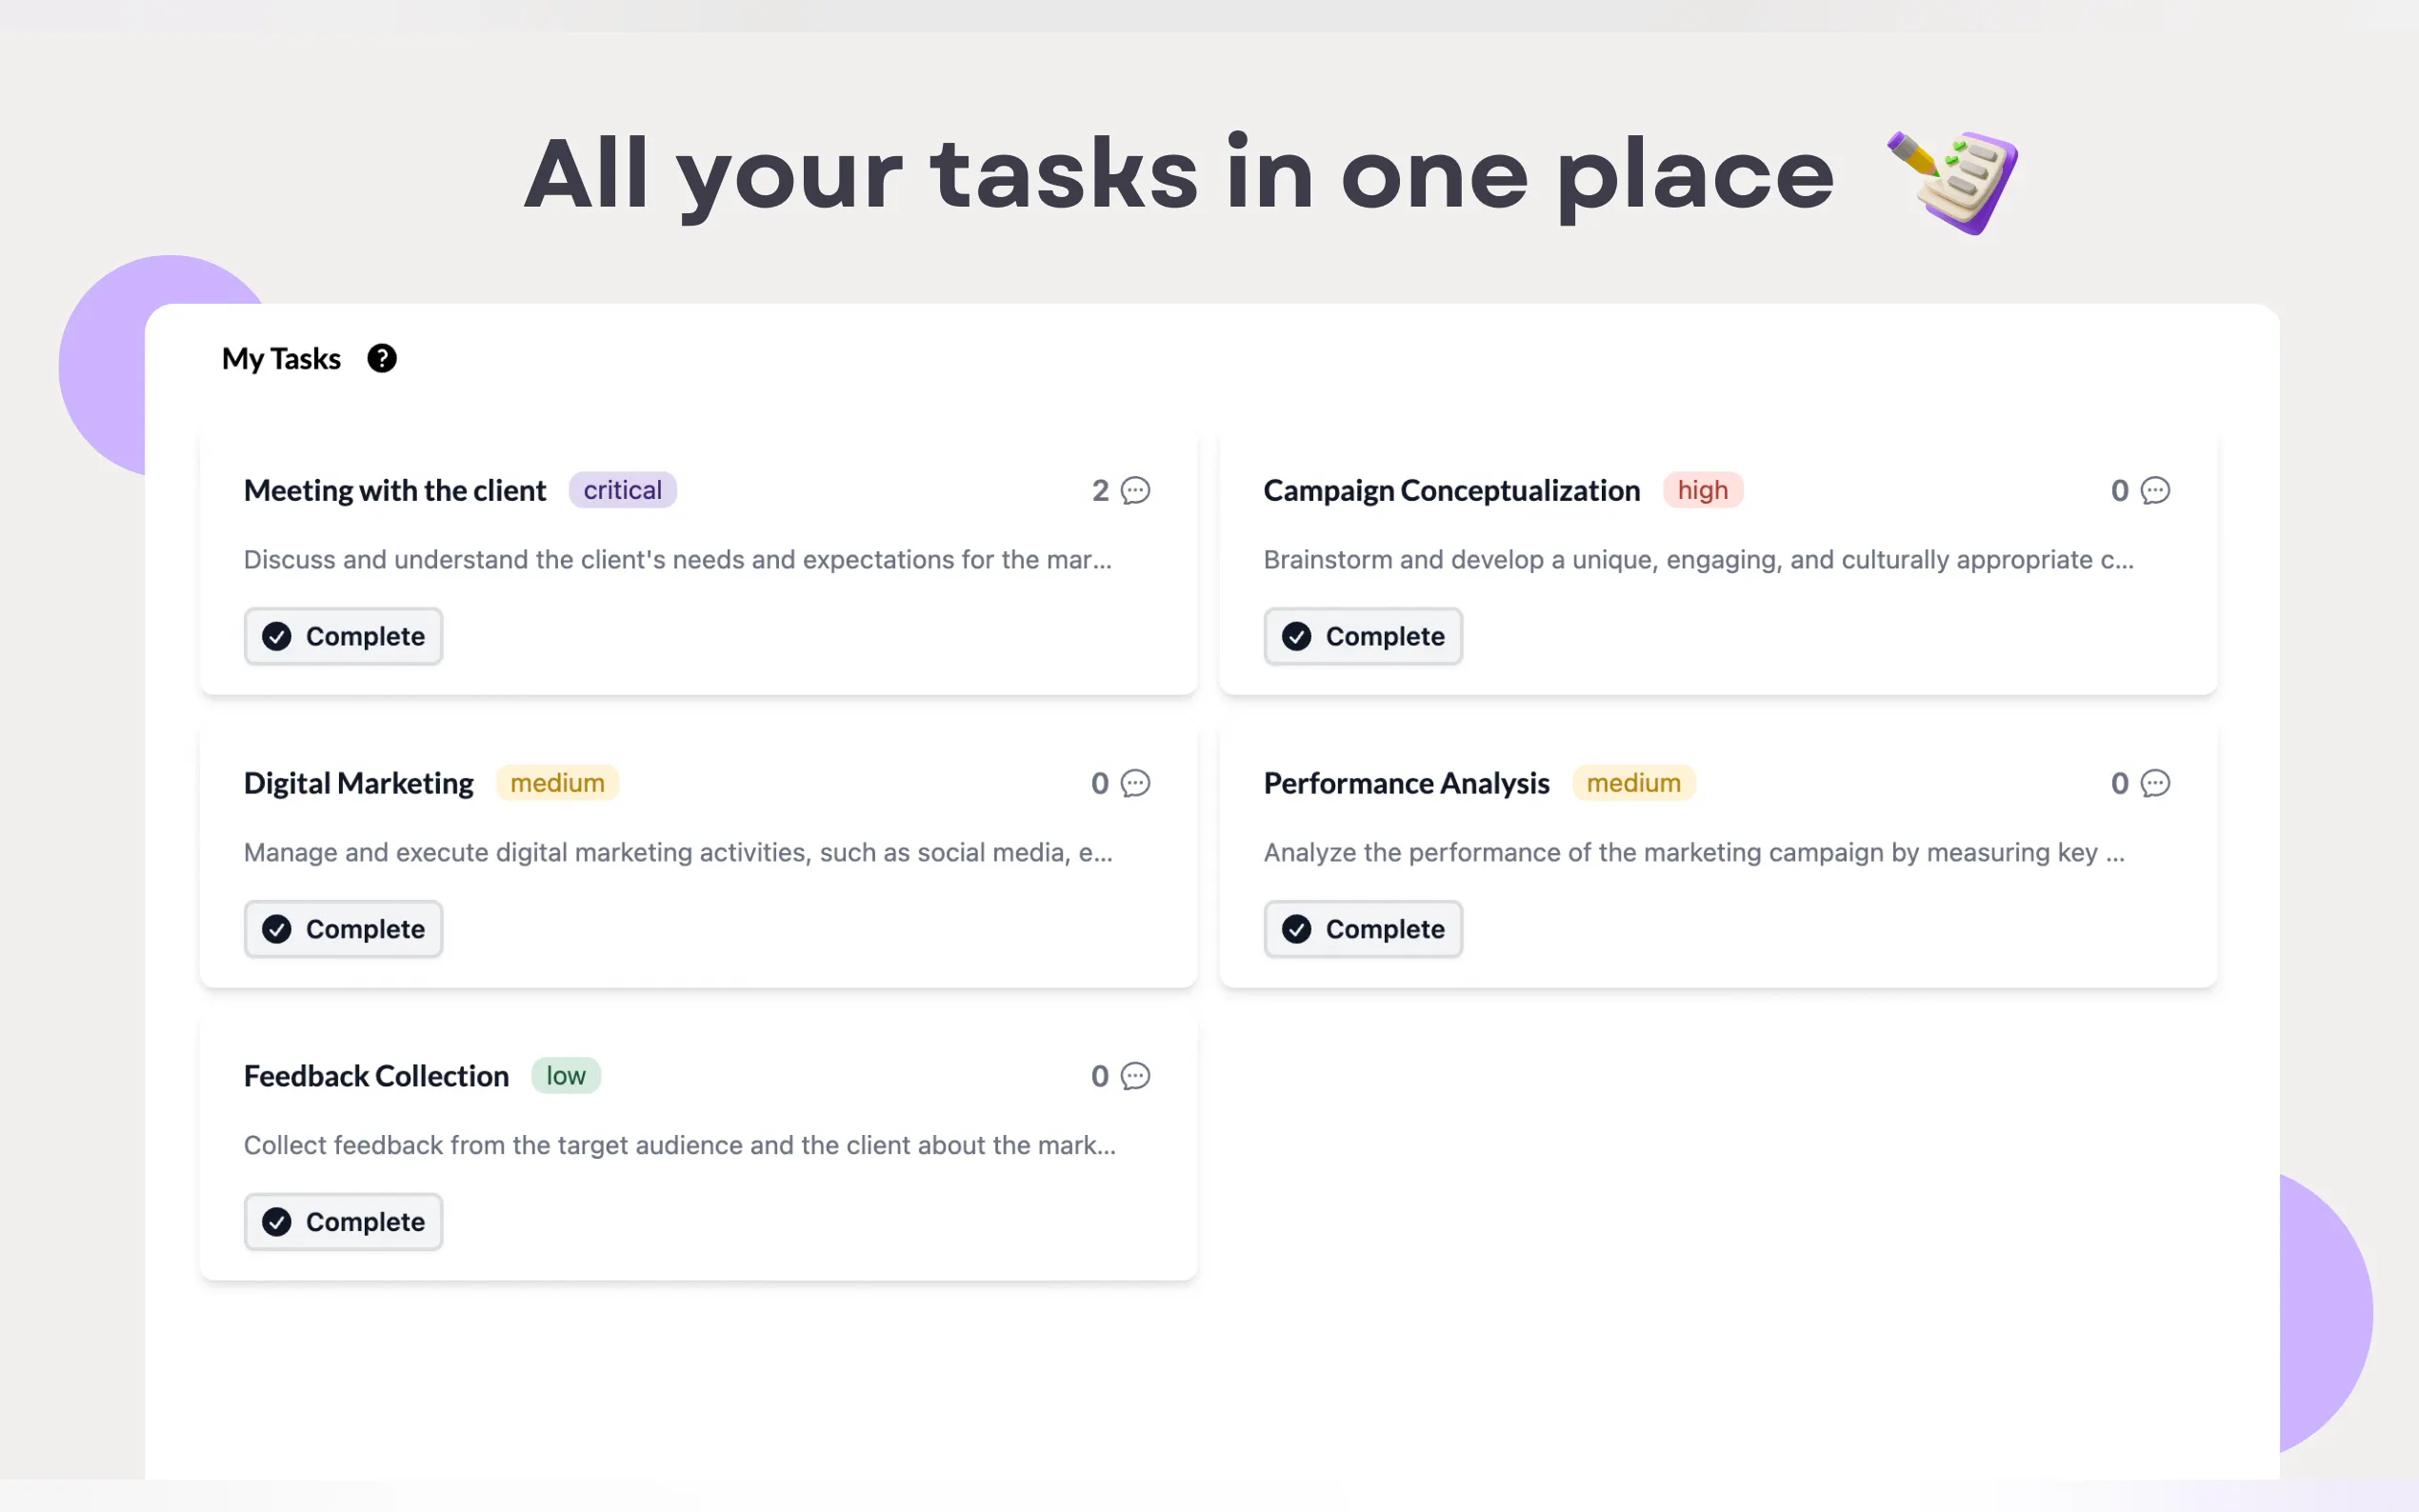This screenshot has width=2419, height=1512.
Task: Click the notepad checklist emoji in the heading
Action: (x=1953, y=180)
